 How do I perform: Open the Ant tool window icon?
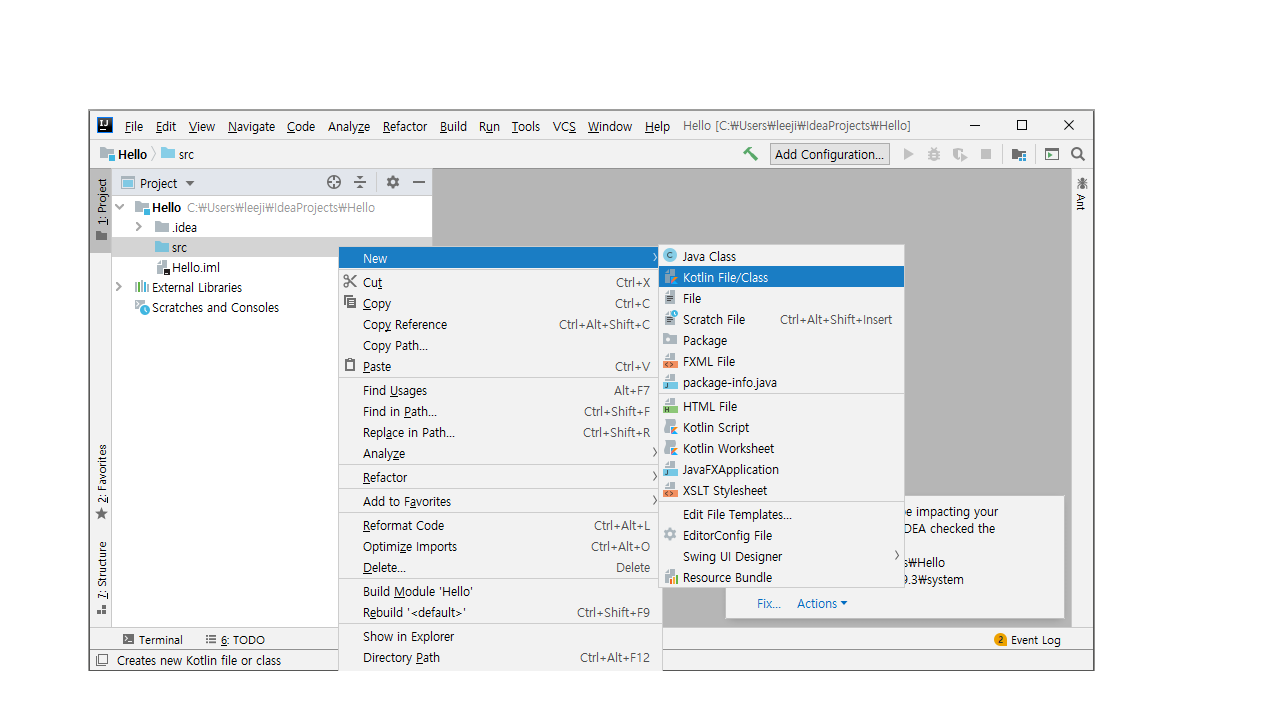pos(1081,192)
